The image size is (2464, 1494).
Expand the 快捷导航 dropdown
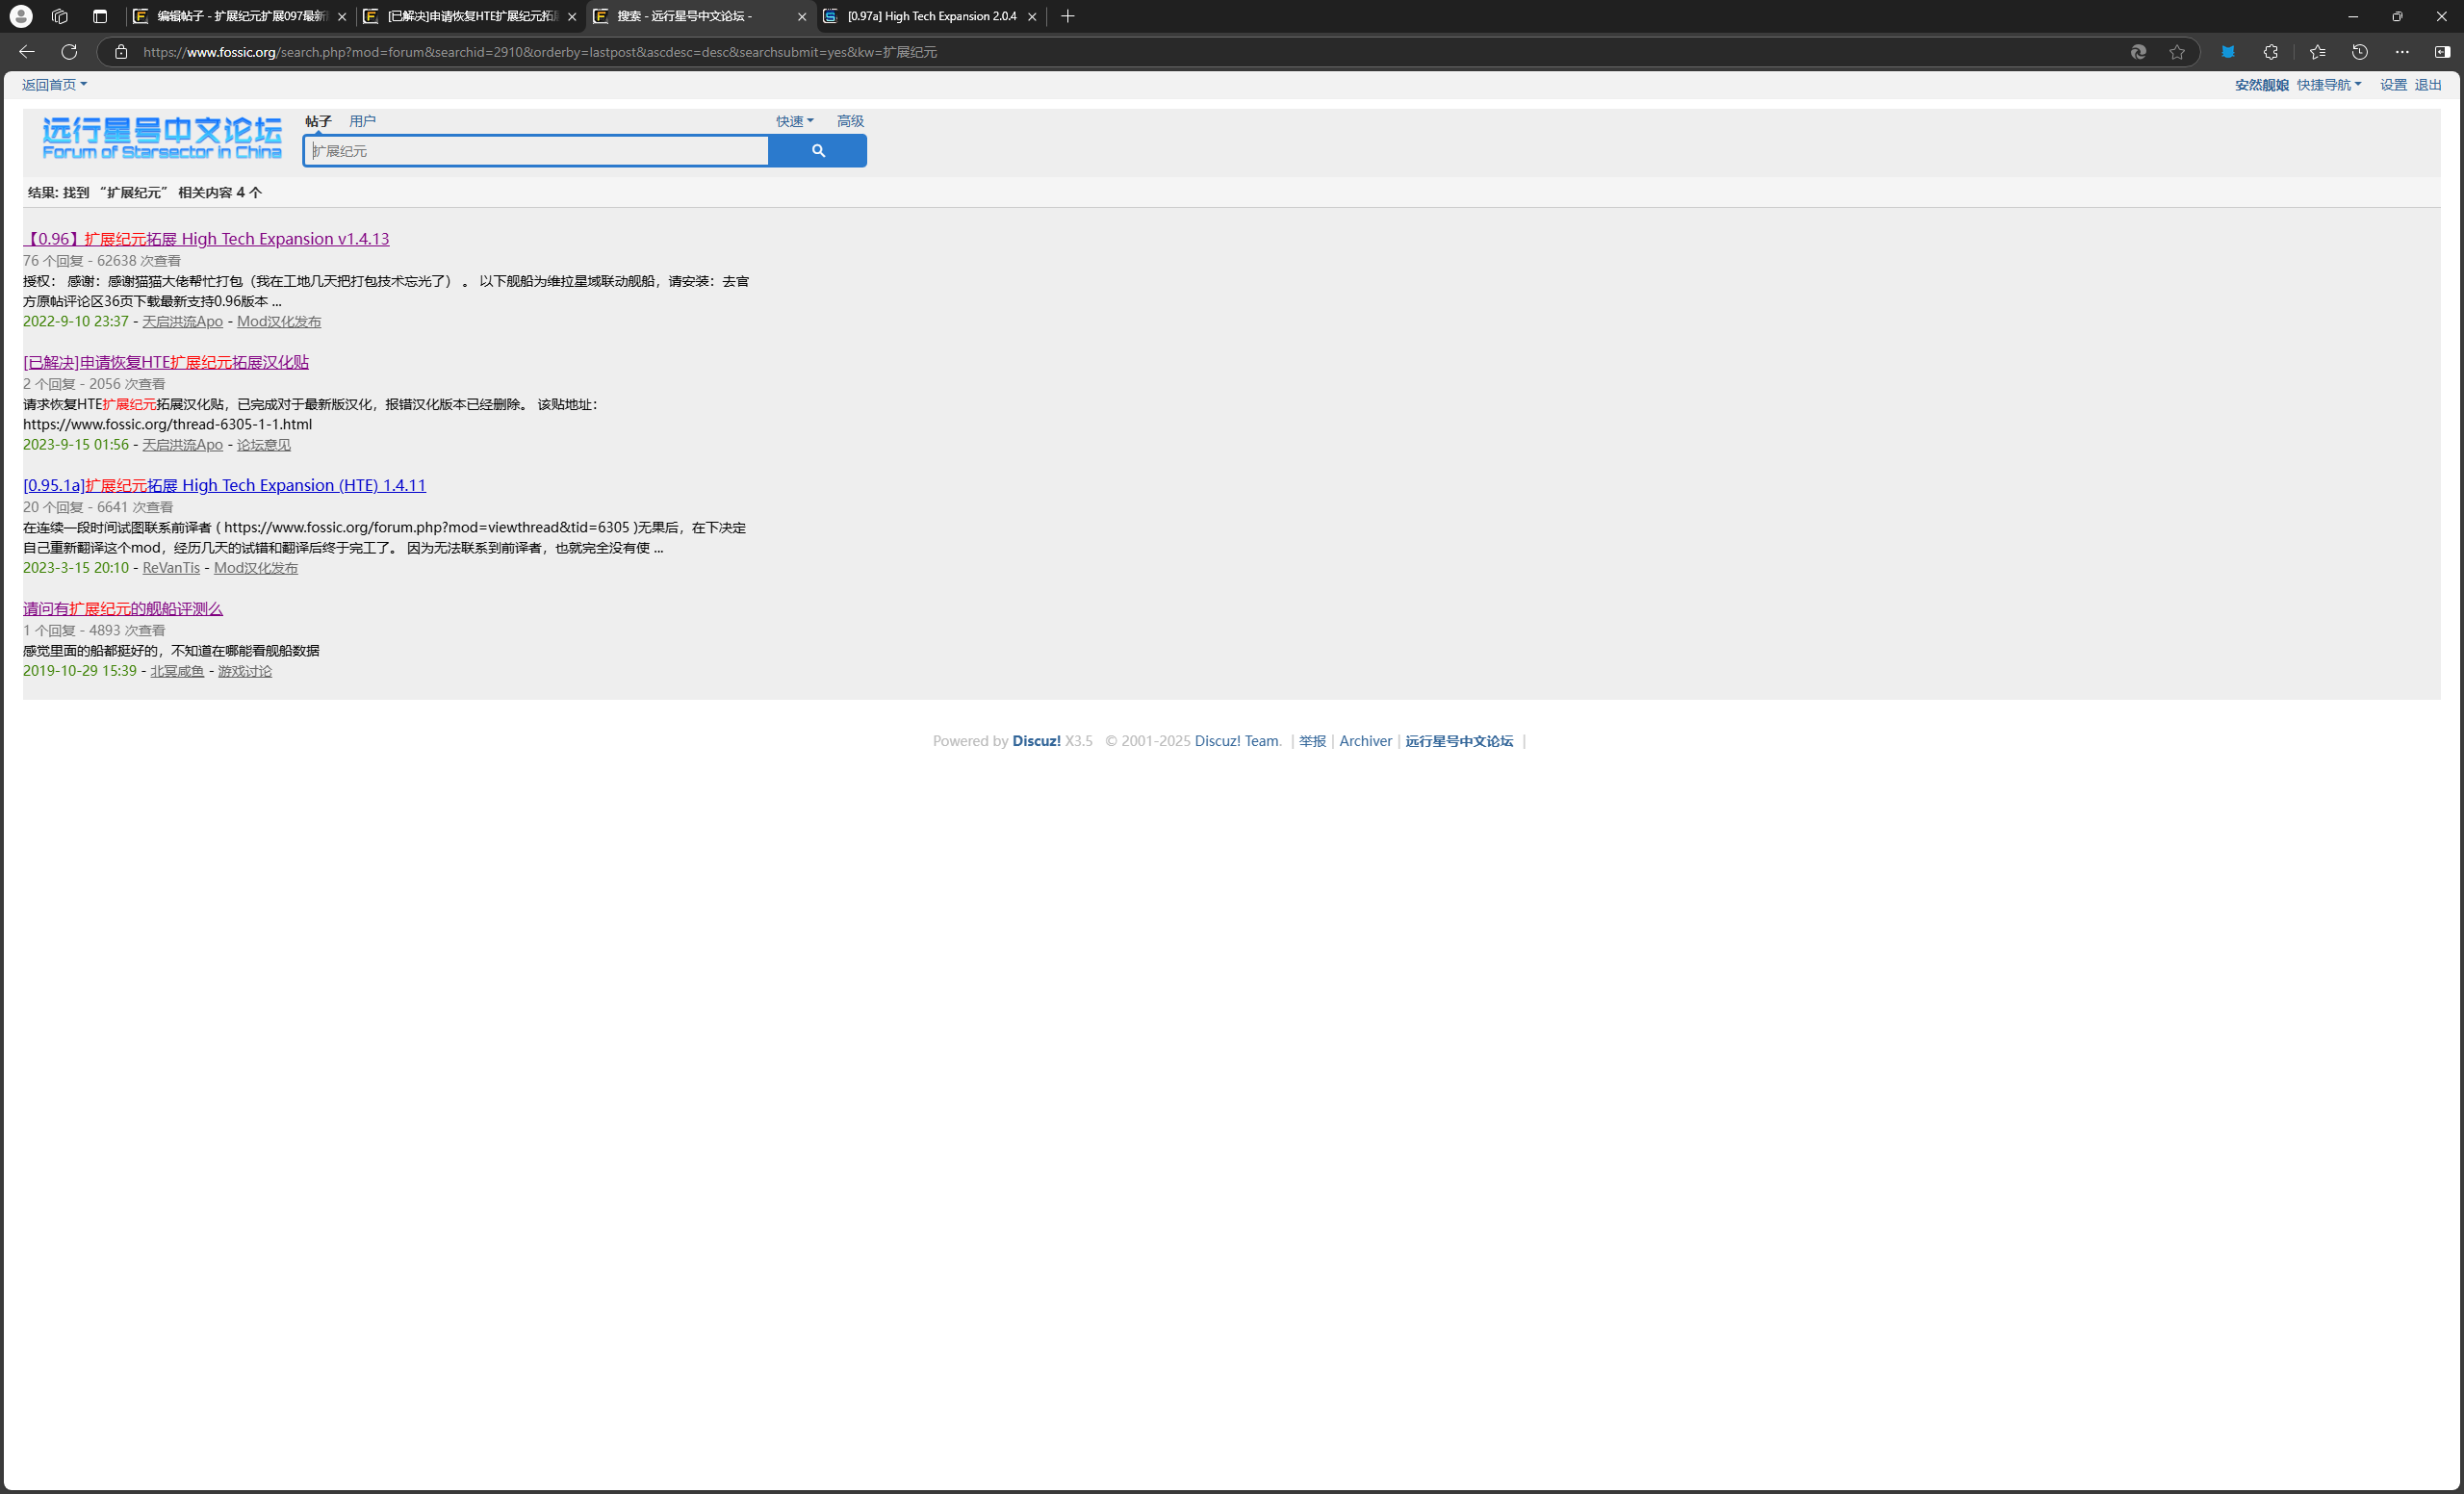tap(2328, 85)
